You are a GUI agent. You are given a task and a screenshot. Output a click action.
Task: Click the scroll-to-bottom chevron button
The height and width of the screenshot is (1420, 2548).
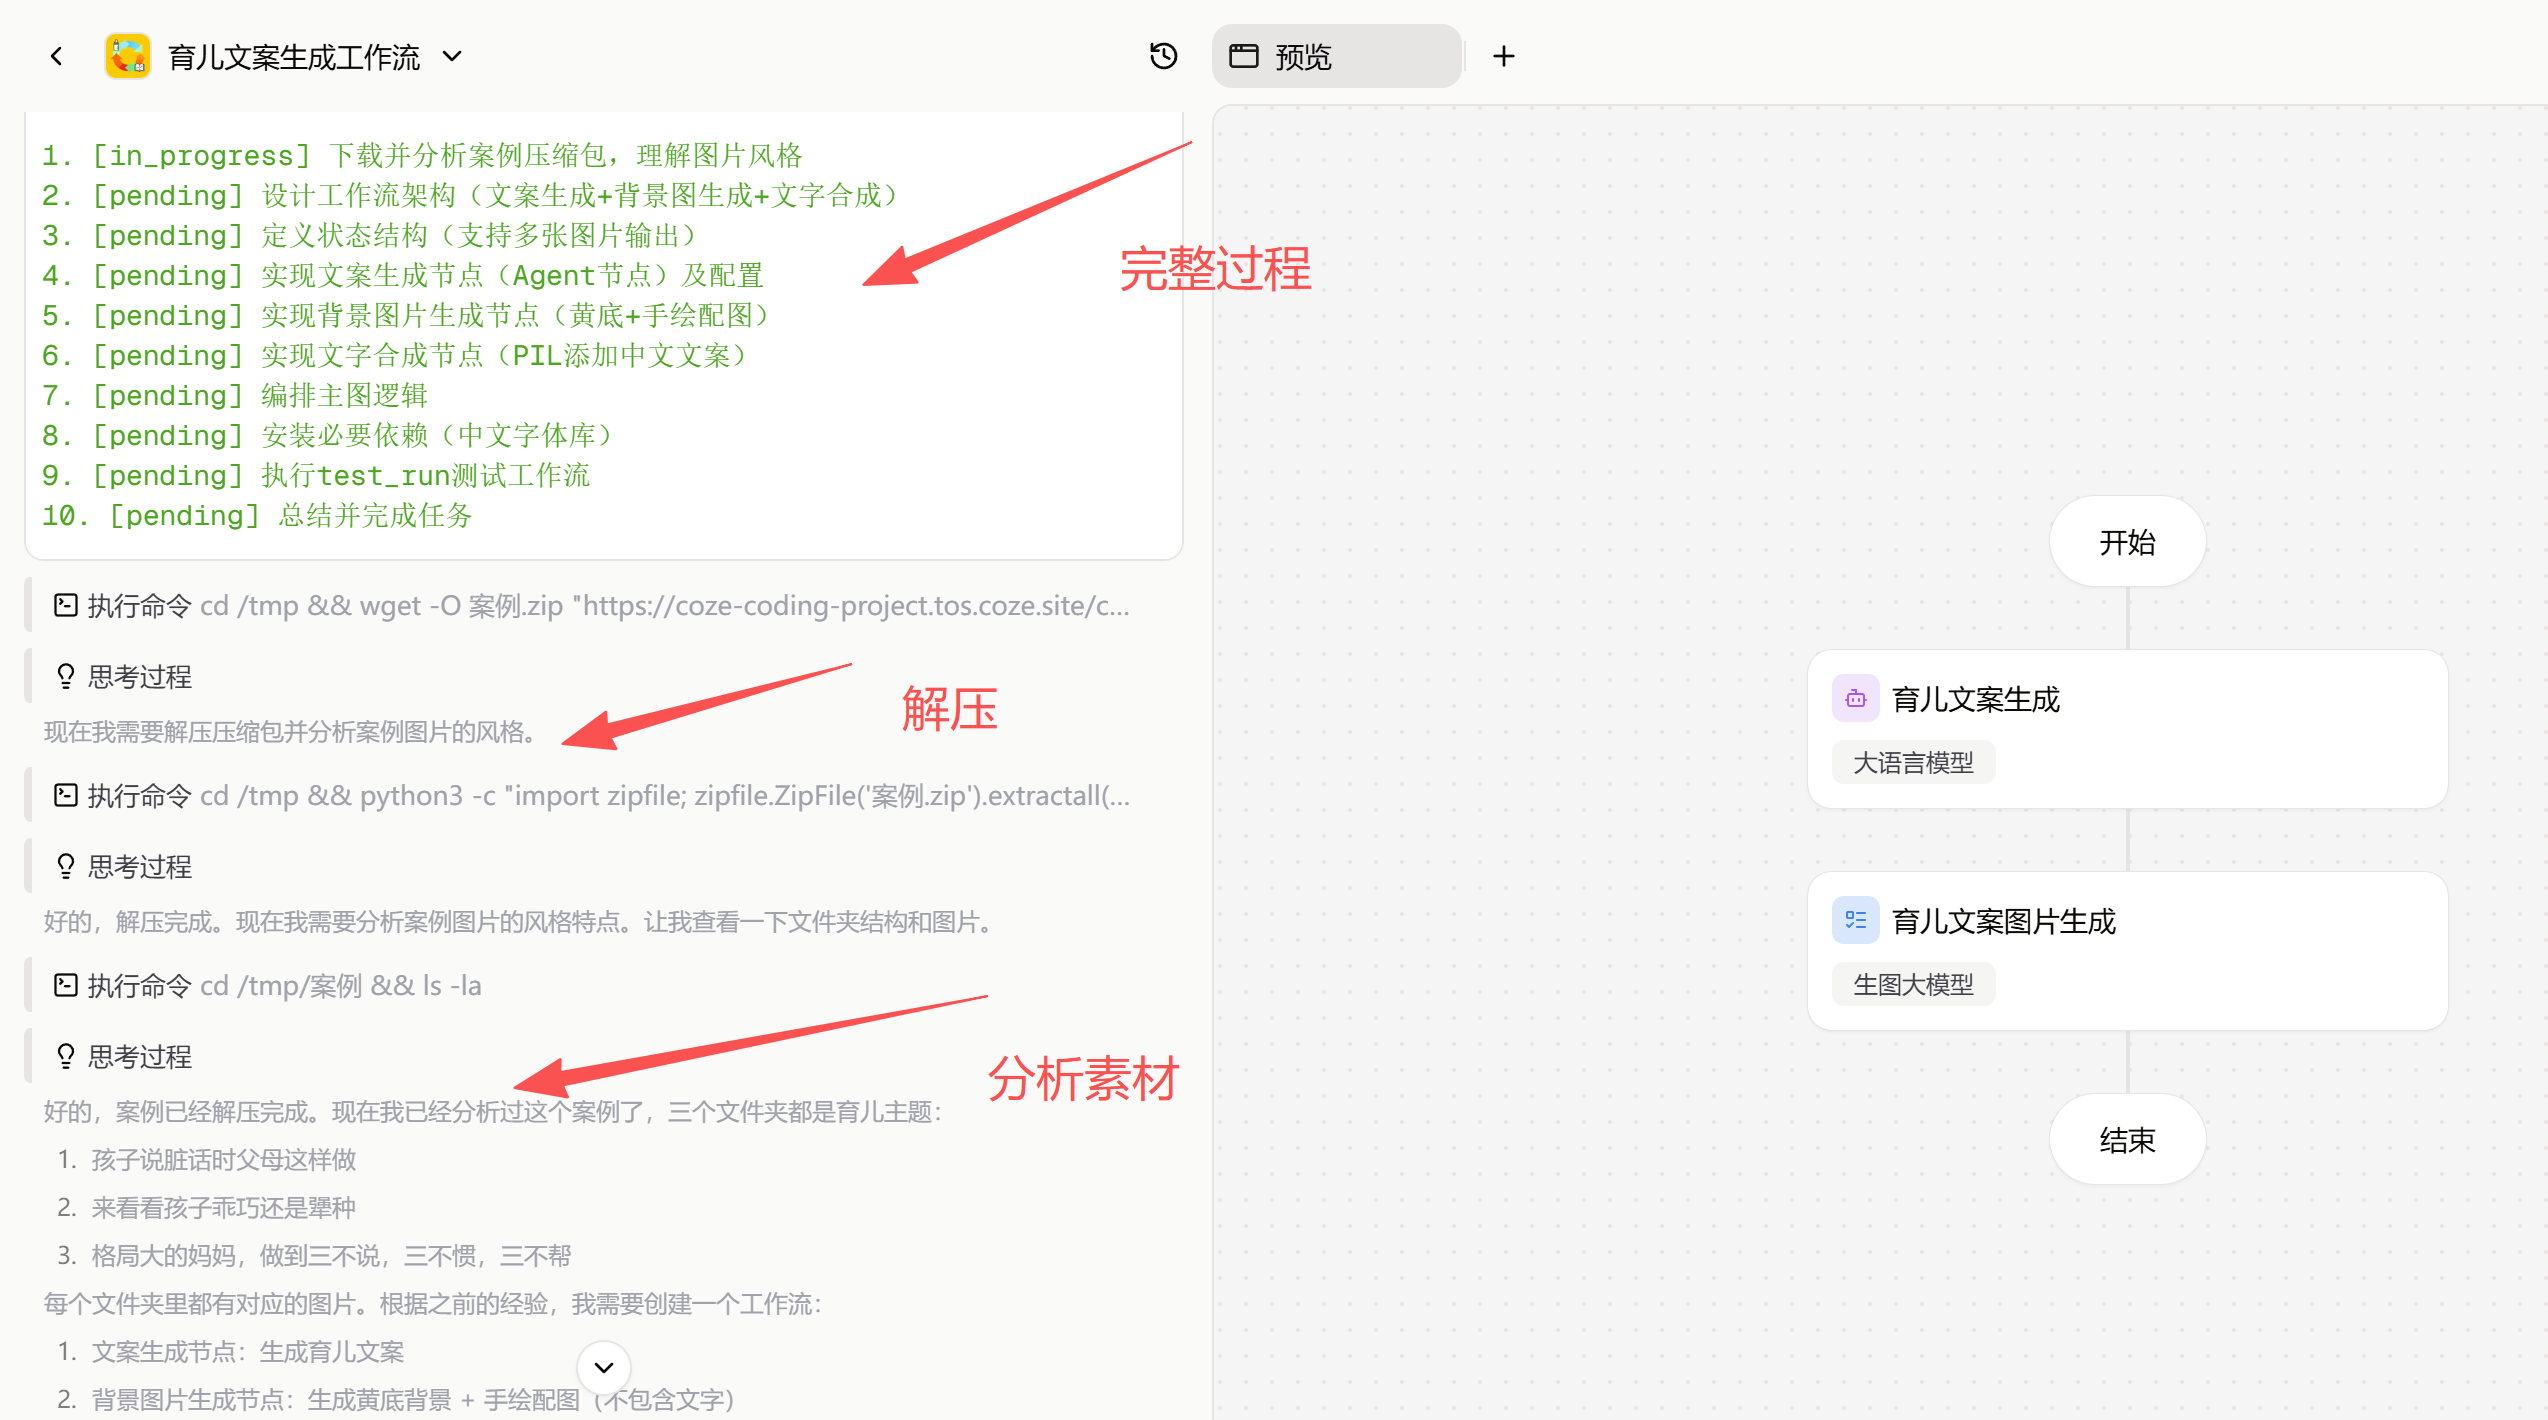[x=604, y=1367]
